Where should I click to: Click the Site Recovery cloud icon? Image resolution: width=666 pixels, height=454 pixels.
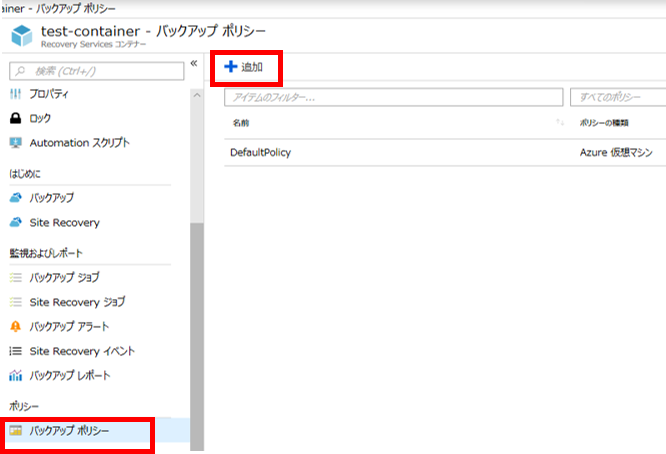16,222
